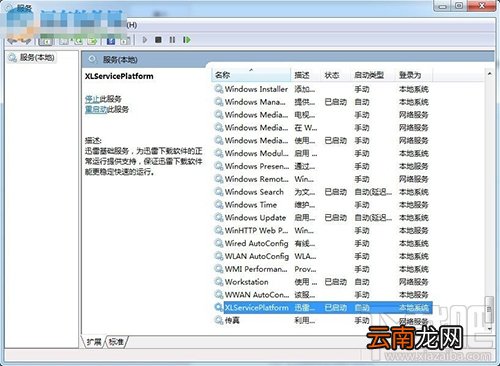
Task: Select the Windows Installer service name
Action: 256,89
